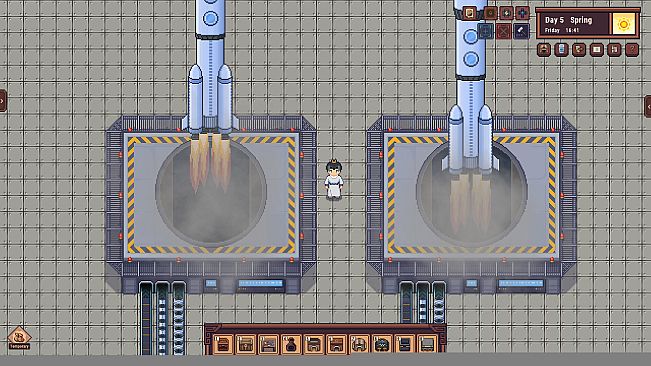Click conveyor belts under left launch pad
The height and width of the screenshot is (366, 651).
pos(162,318)
